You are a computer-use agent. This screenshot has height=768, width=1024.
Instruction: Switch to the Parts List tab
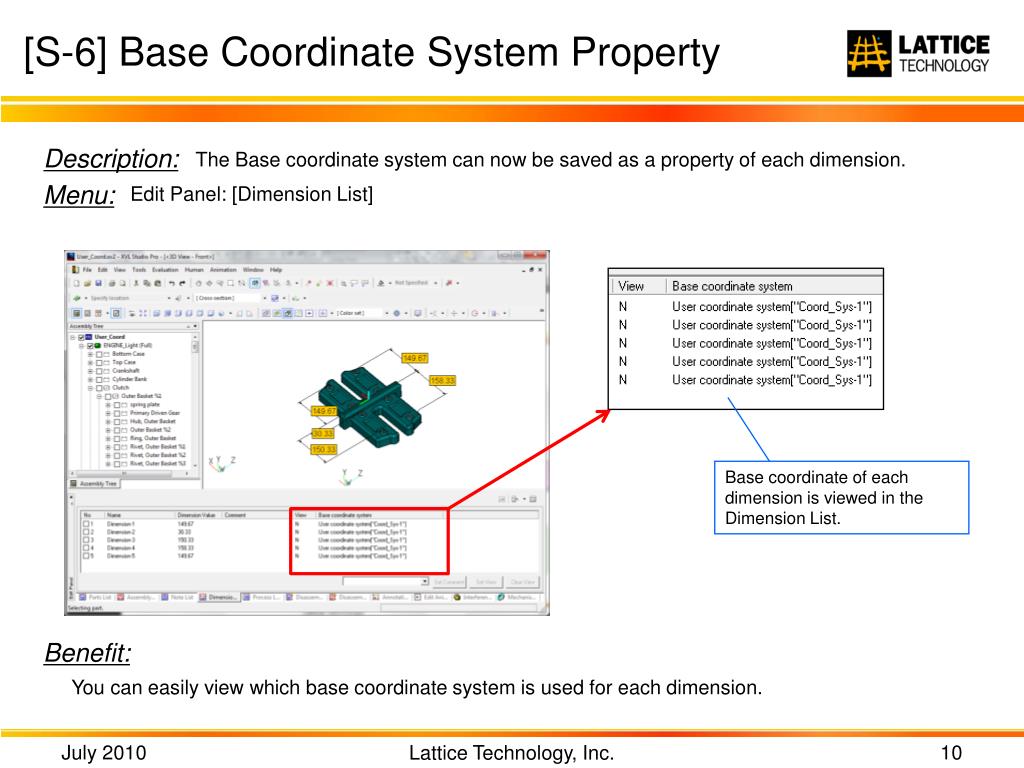tap(95, 597)
